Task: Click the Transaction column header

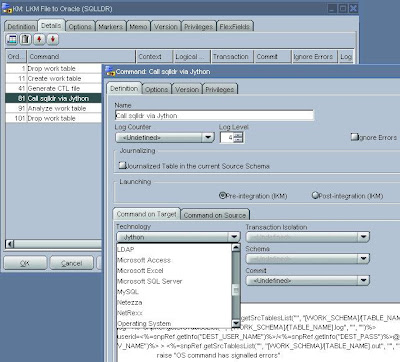Action: 232,57
